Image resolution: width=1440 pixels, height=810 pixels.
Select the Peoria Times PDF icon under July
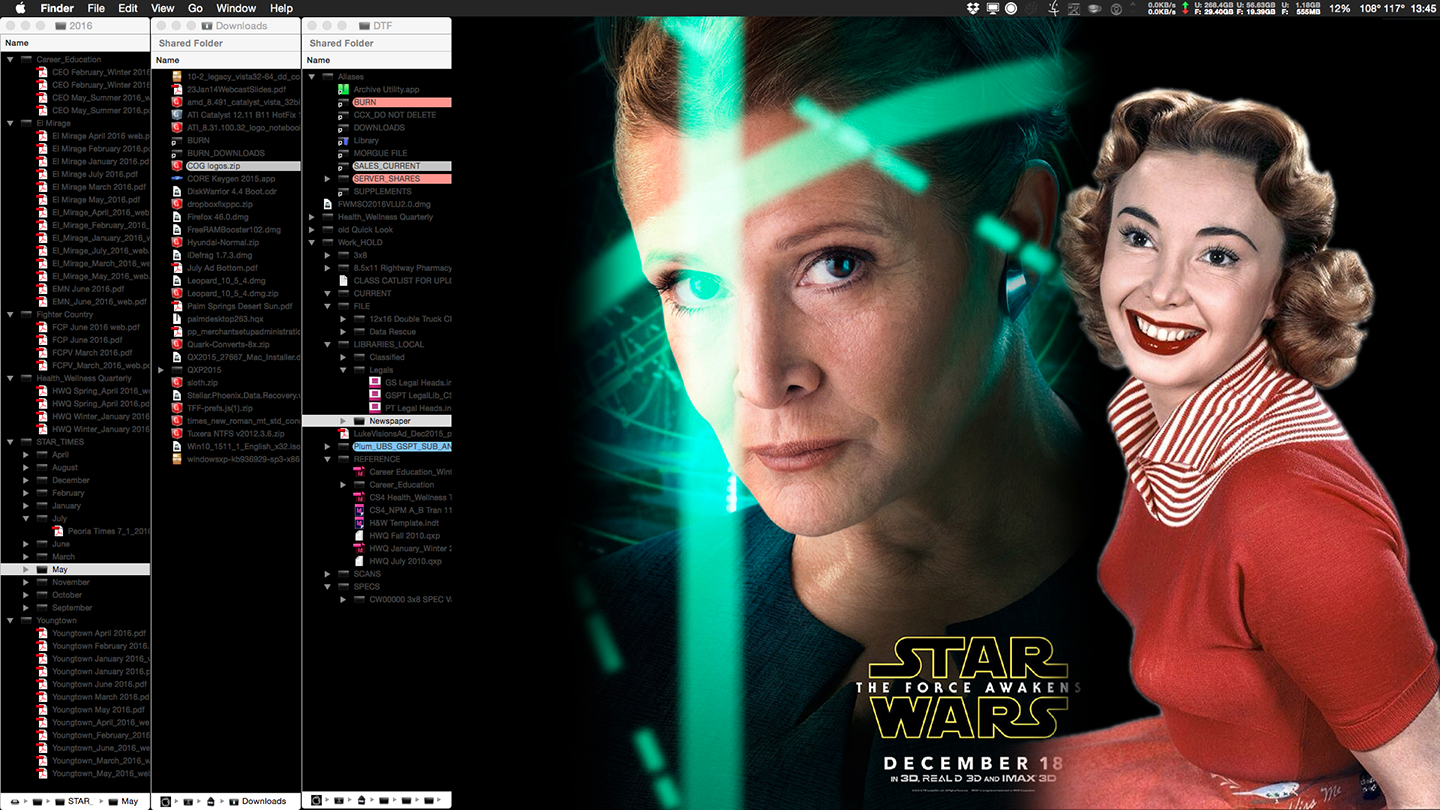[x=58, y=531]
